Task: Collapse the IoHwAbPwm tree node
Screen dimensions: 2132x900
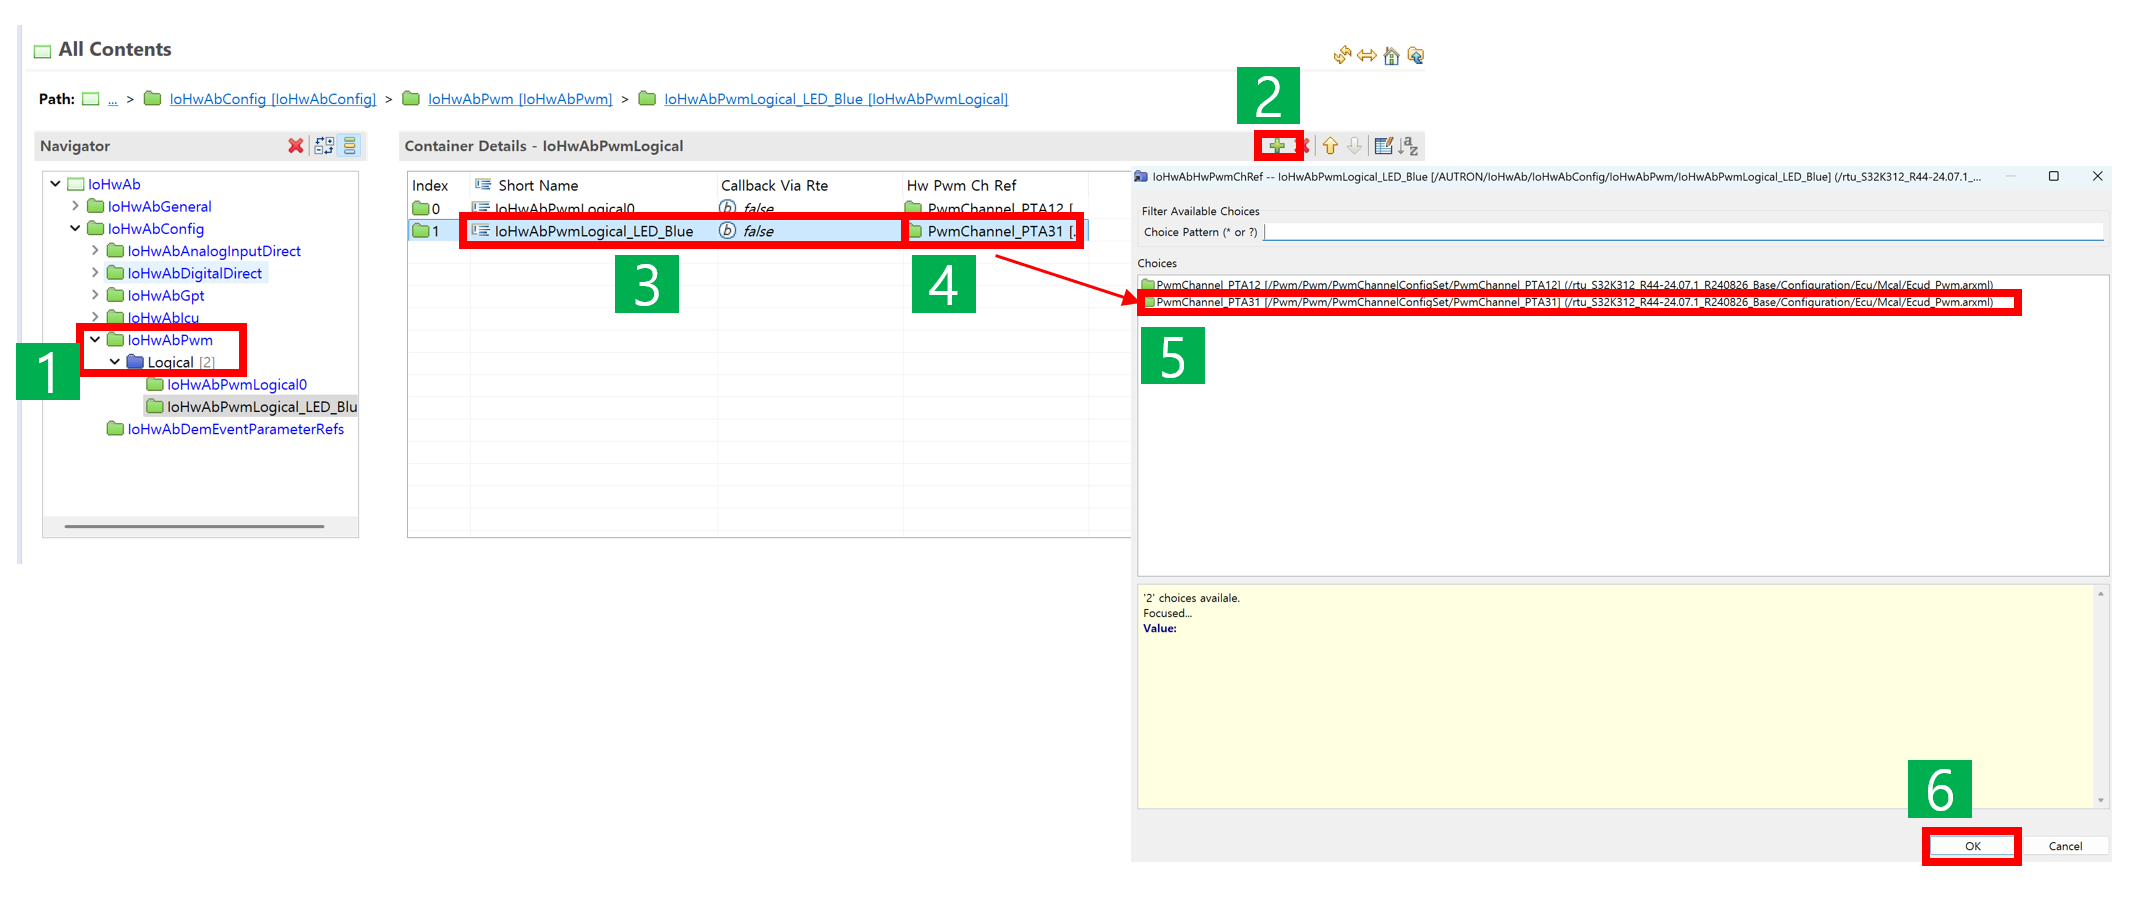Action: point(95,340)
